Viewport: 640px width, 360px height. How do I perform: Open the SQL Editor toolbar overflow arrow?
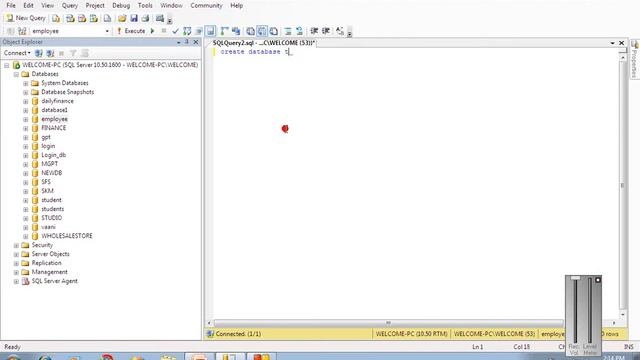point(350,32)
